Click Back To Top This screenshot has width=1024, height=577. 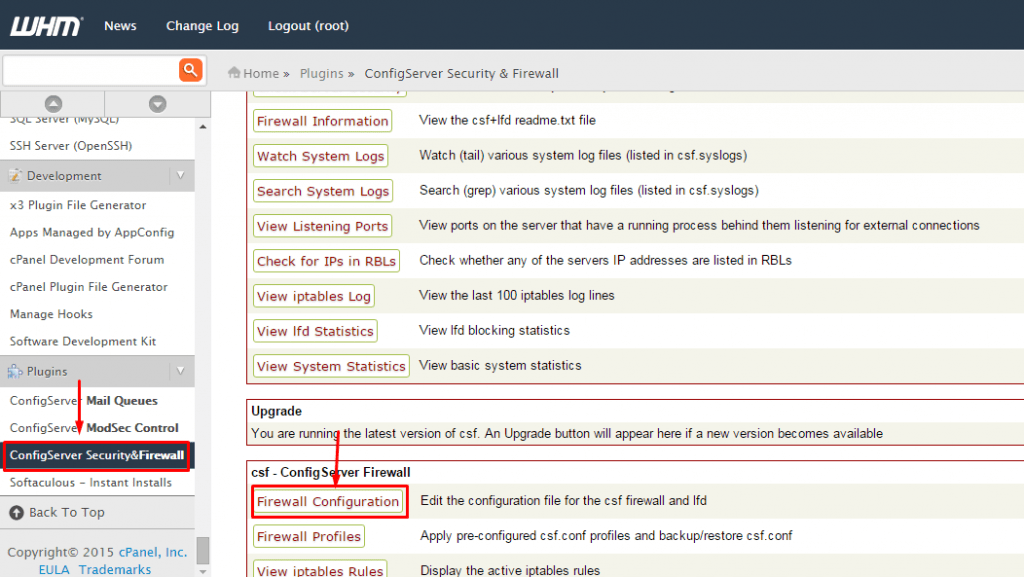click(x=66, y=513)
